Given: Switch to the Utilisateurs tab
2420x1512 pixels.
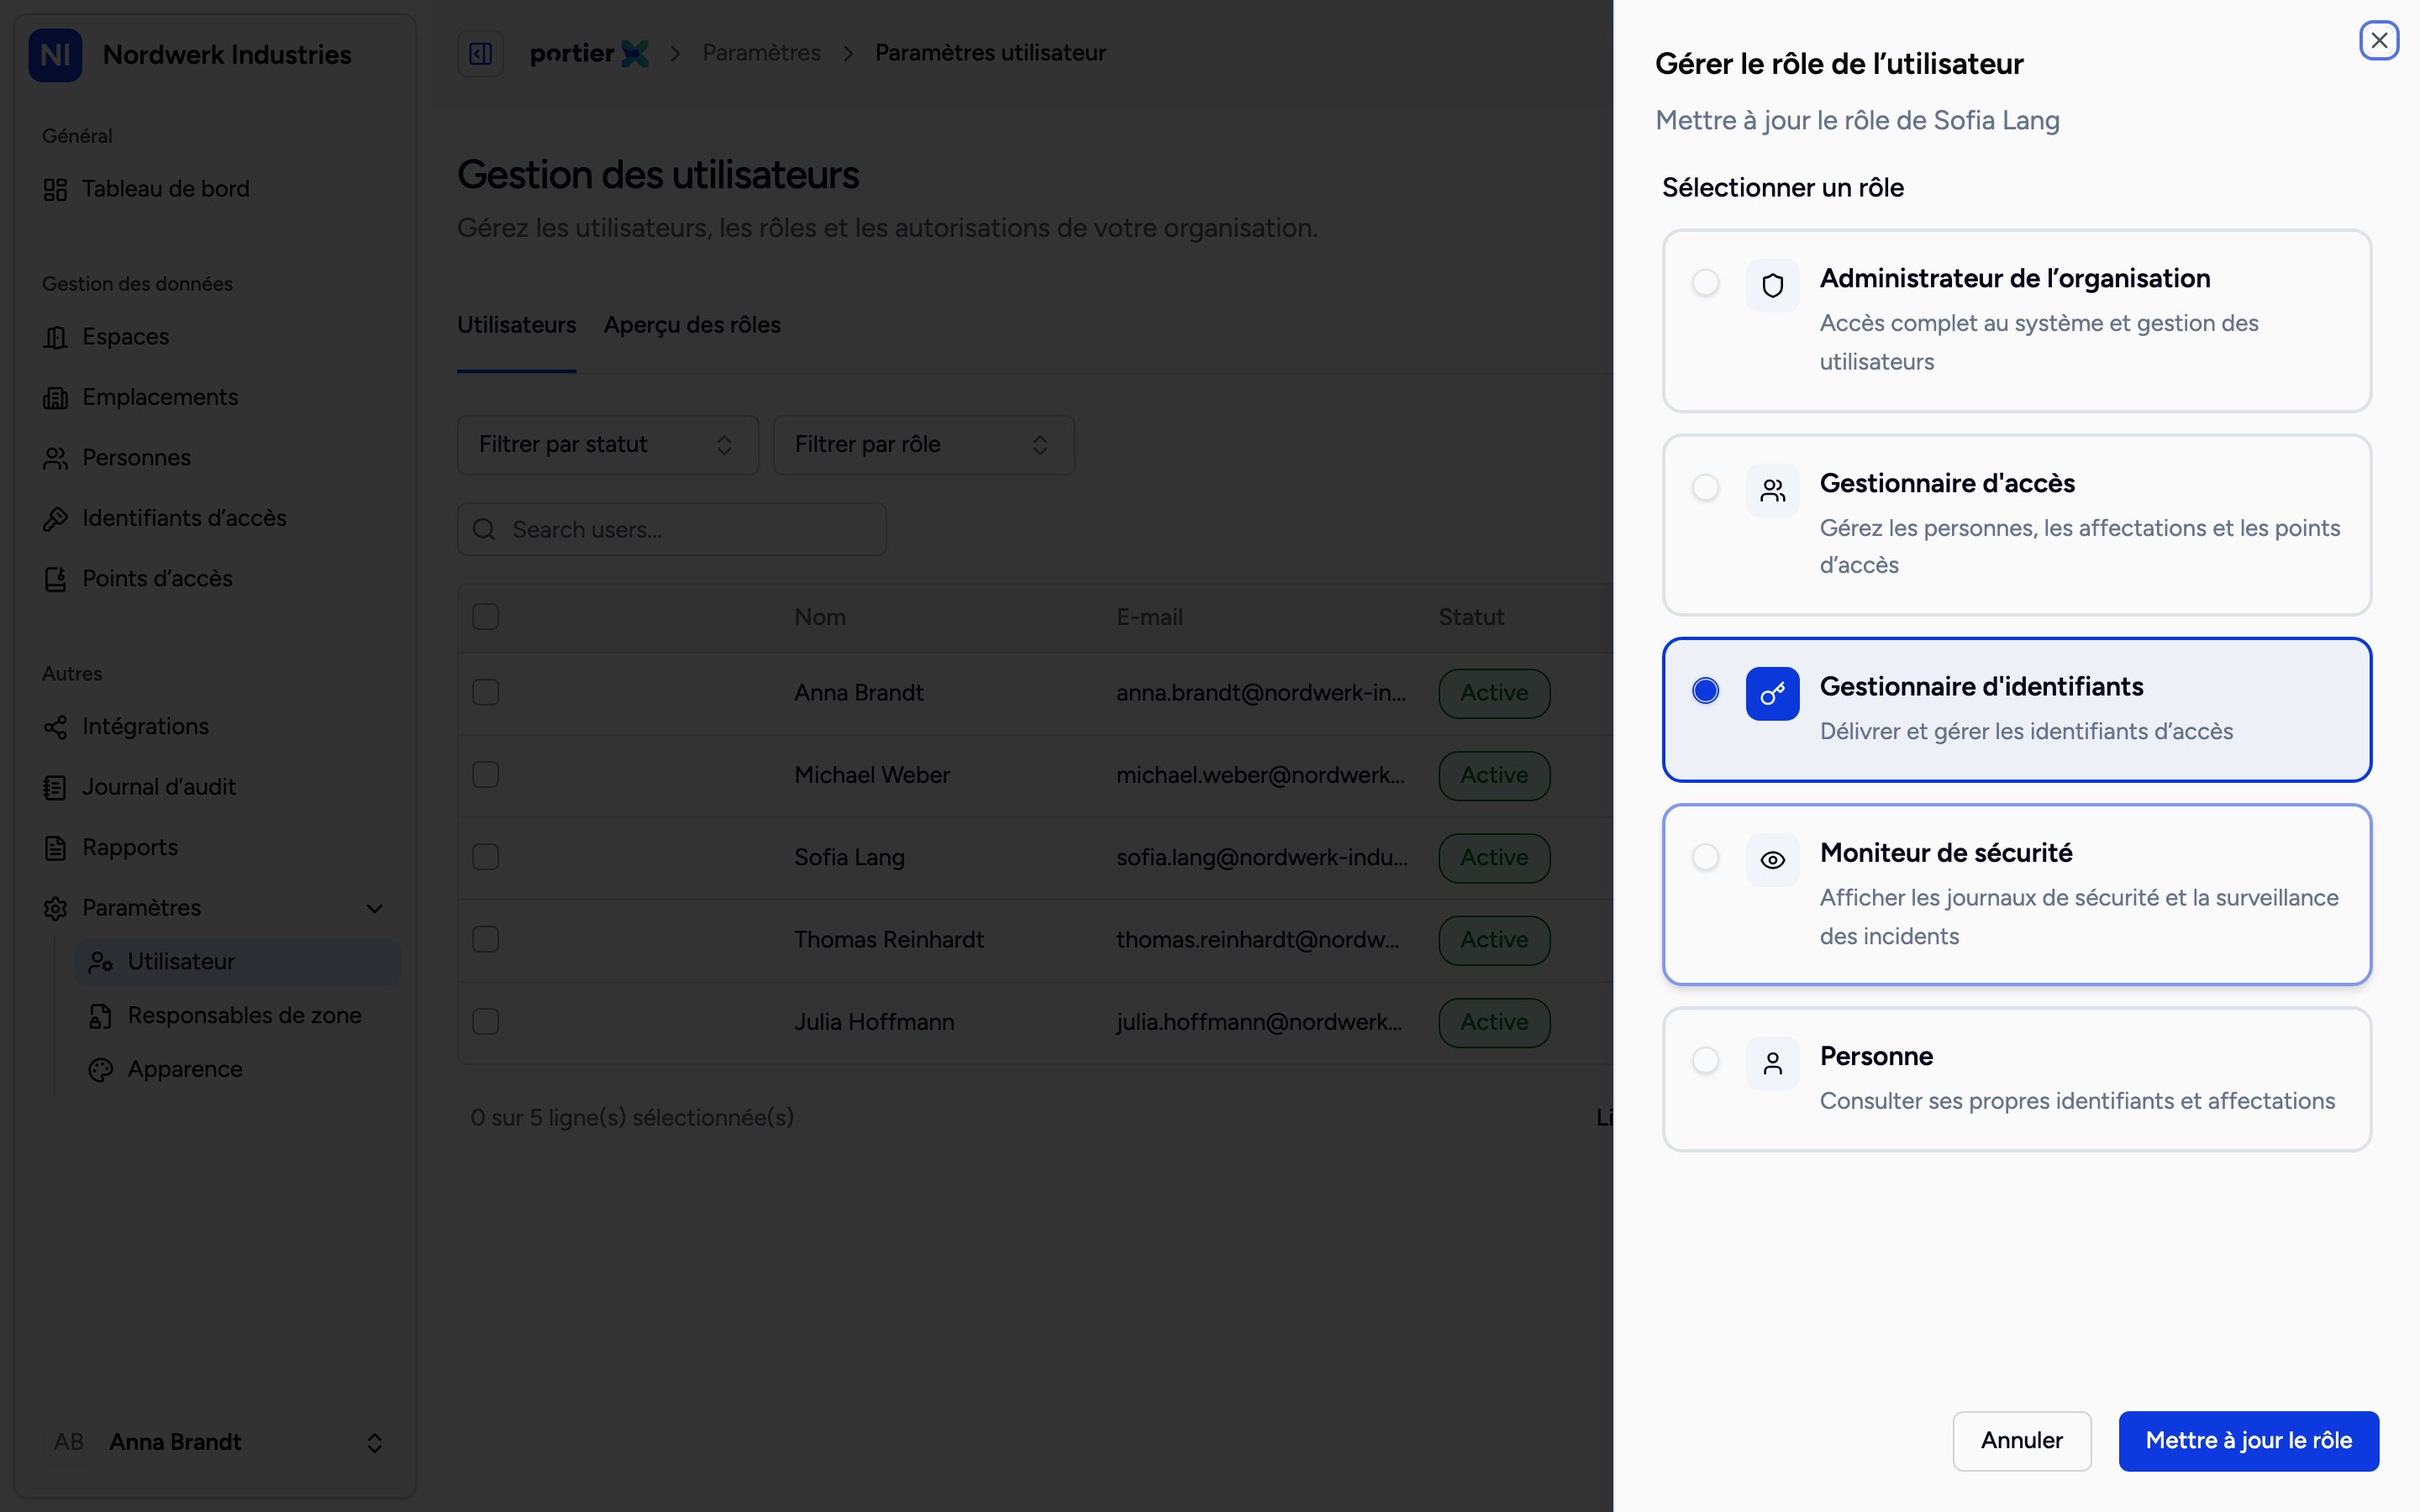Looking at the screenshot, I should point(516,325).
